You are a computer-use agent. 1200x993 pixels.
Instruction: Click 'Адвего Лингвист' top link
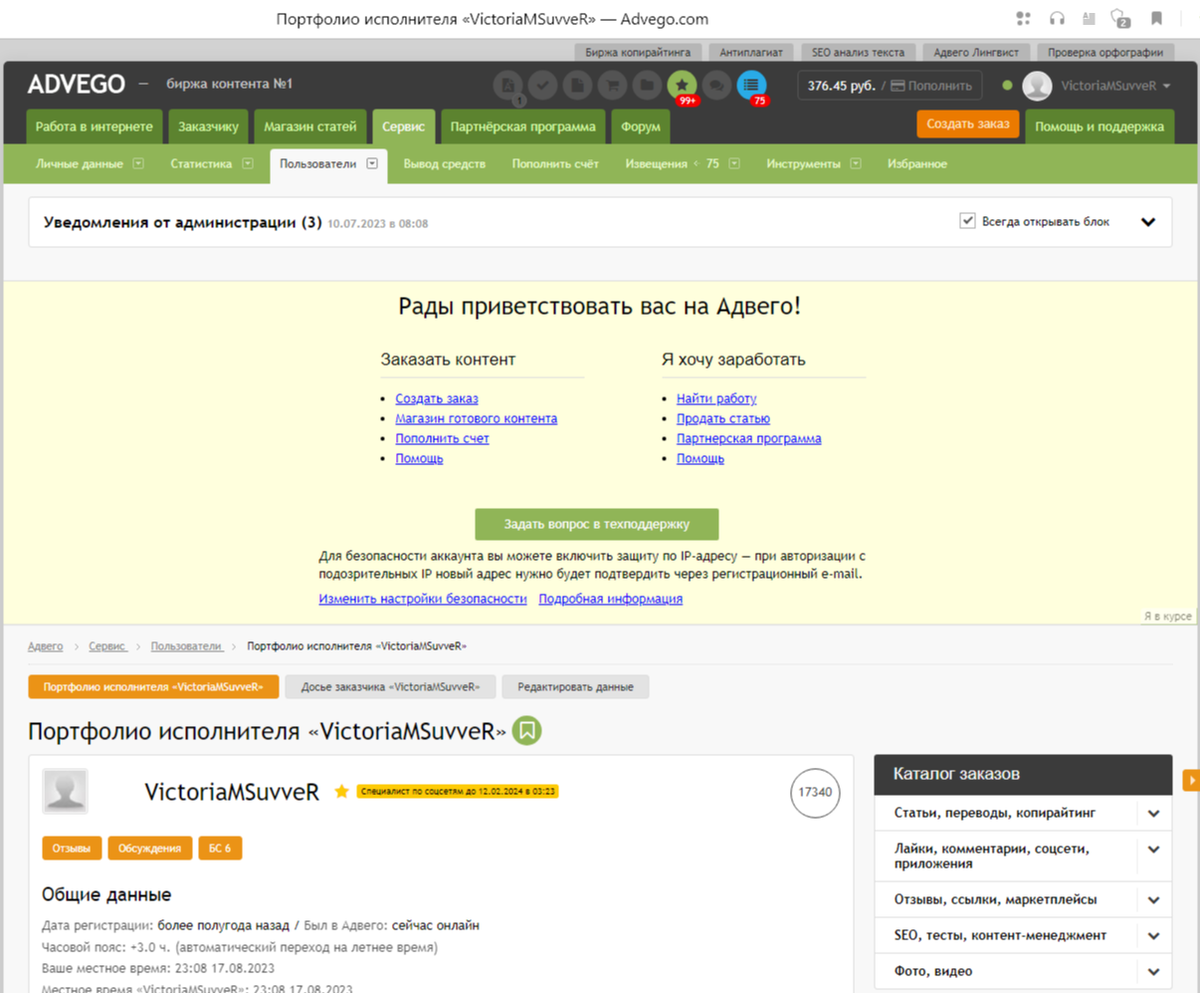click(975, 52)
